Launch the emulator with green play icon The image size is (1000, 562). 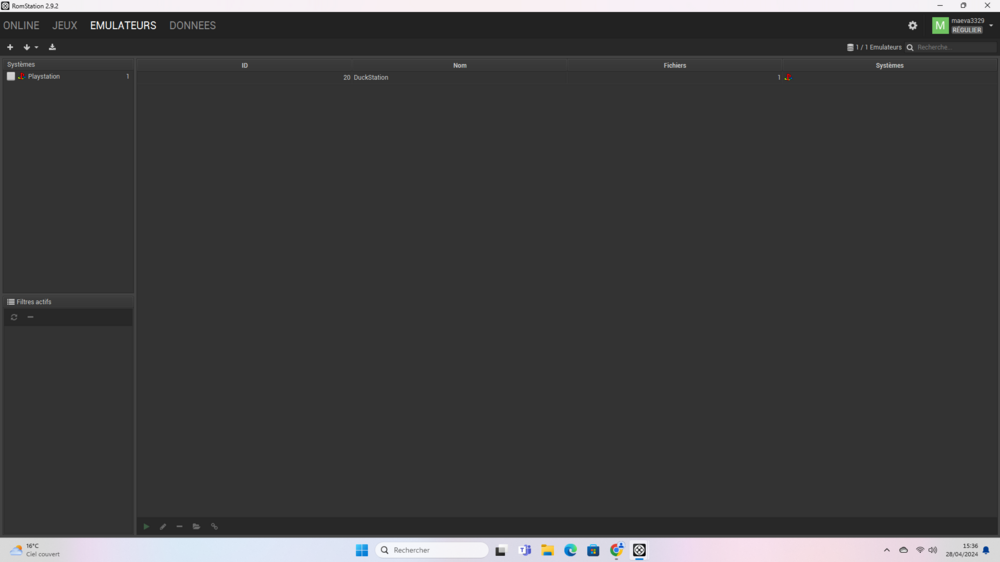click(x=146, y=526)
